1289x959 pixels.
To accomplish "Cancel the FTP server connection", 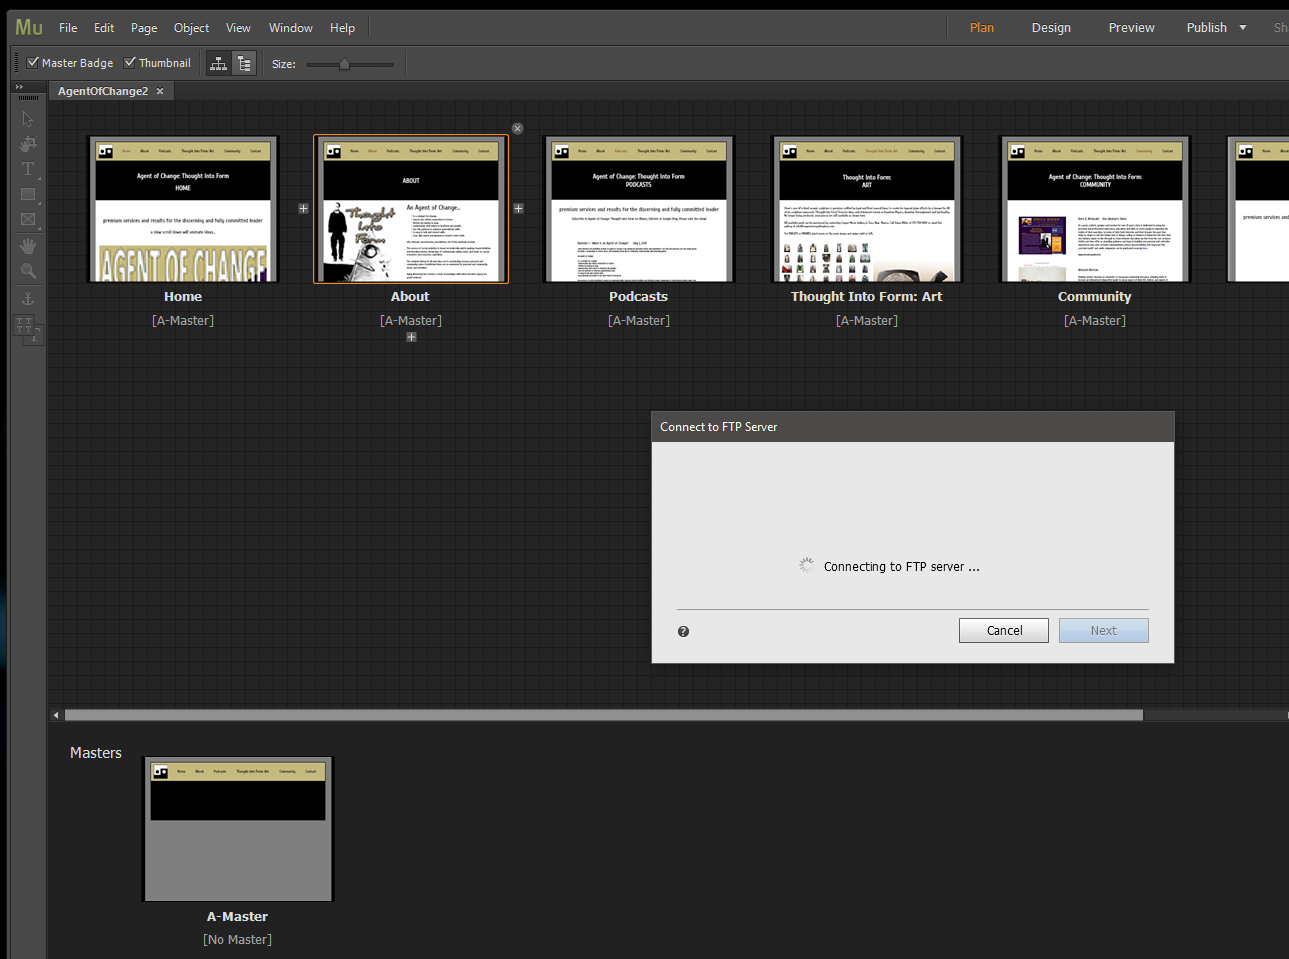I will (1004, 631).
